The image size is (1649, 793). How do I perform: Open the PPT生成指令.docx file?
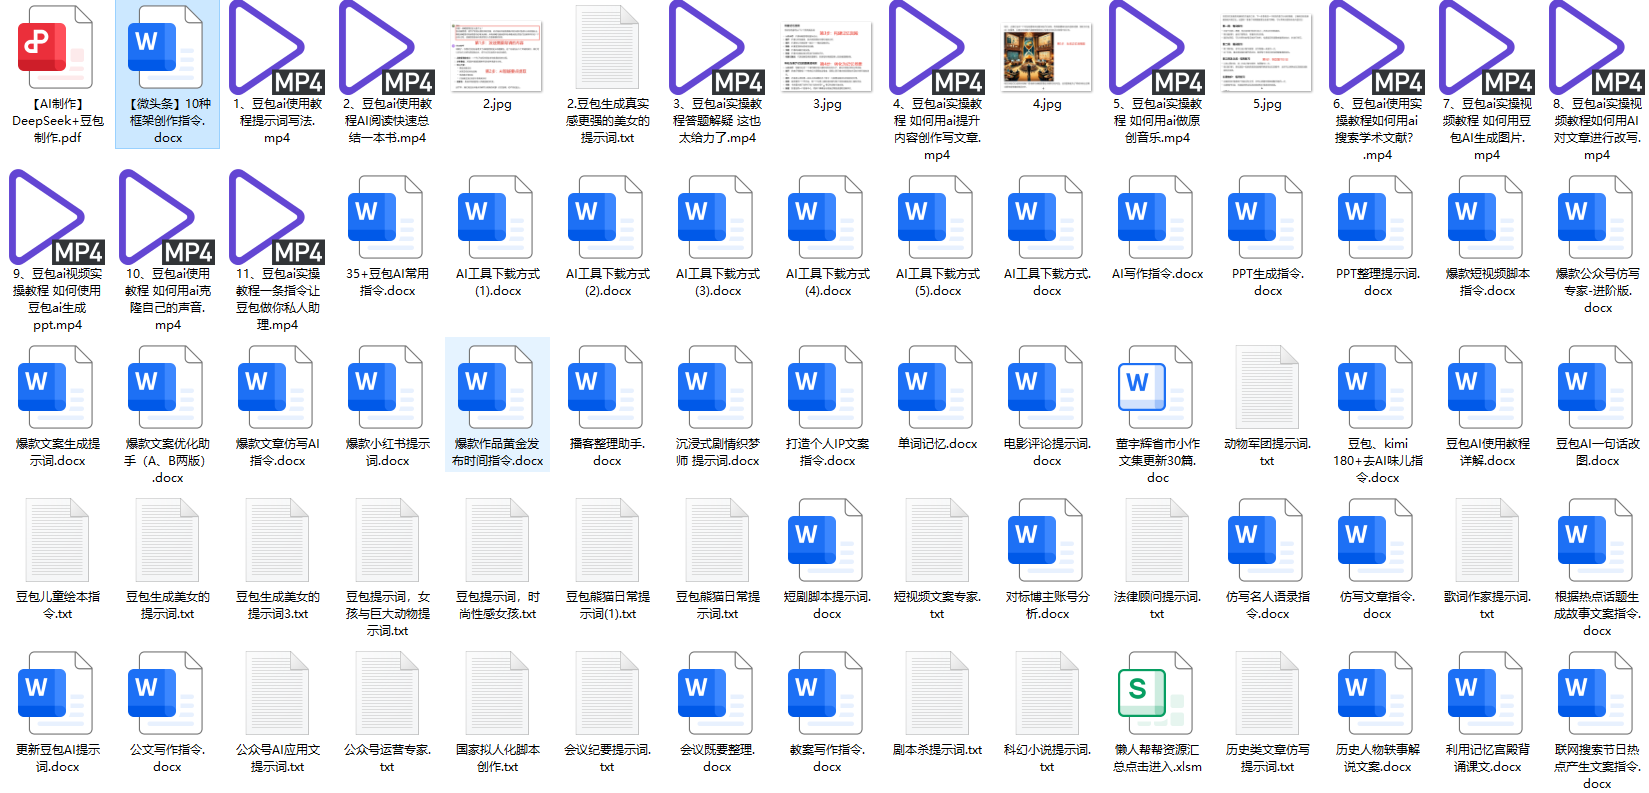coord(1267,218)
